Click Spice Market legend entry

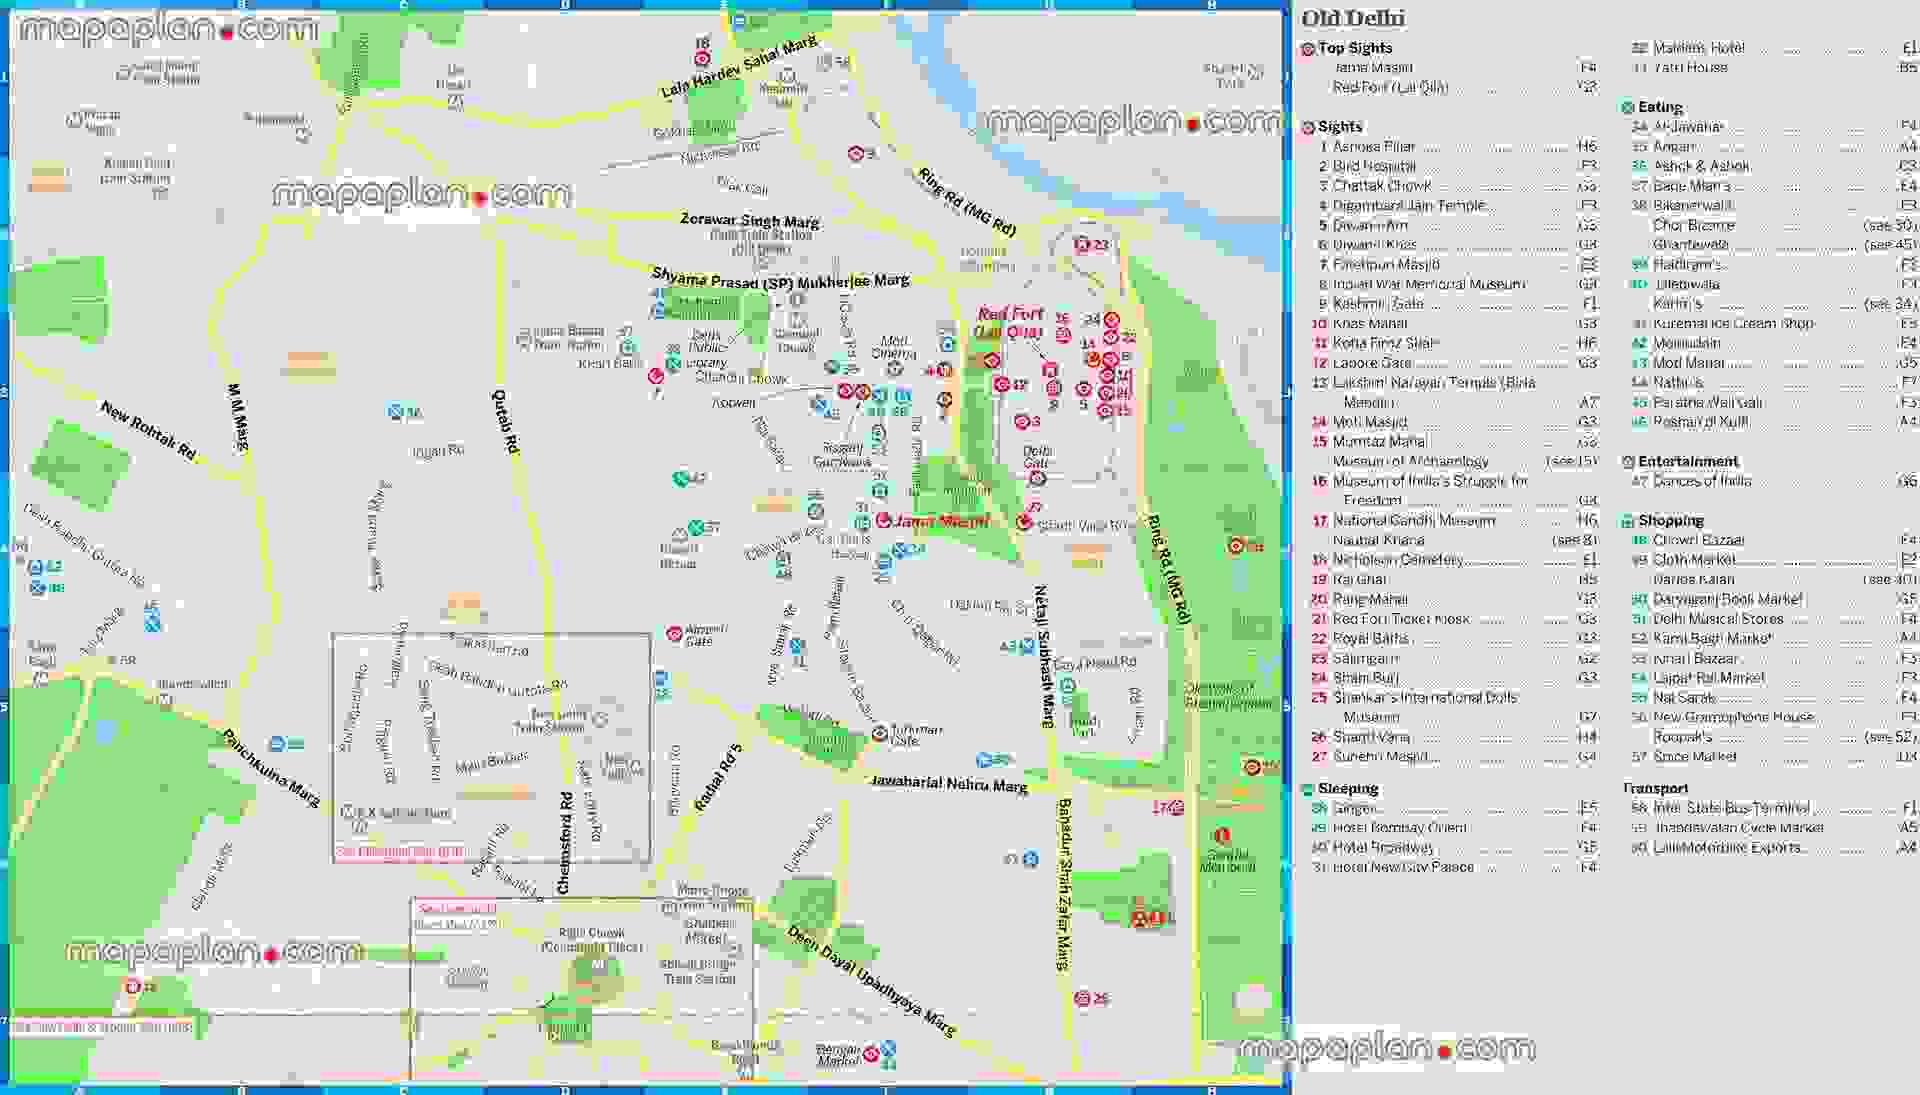[1774, 758]
